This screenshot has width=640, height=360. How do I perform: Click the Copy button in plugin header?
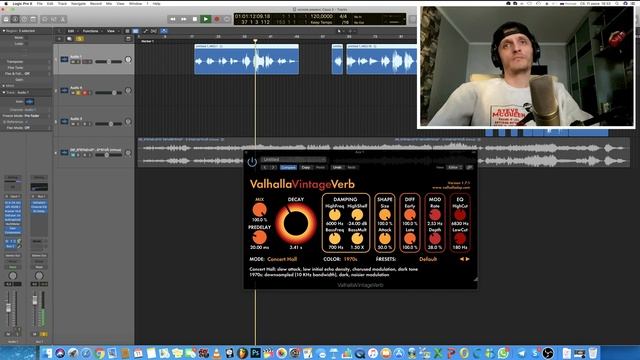click(x=306, y=167)
